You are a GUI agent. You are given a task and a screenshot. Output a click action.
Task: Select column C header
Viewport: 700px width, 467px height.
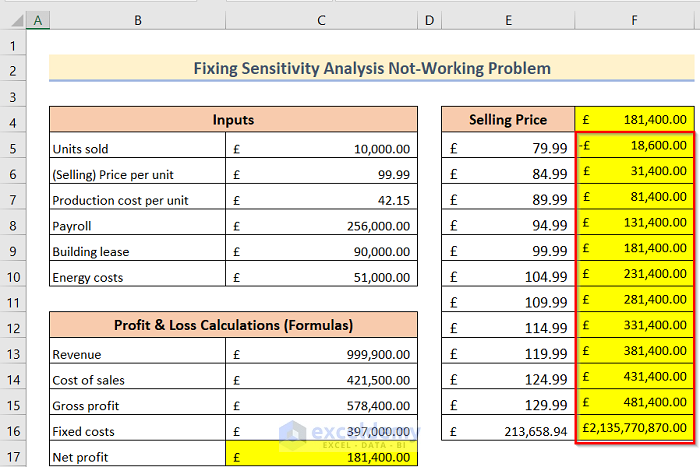[x=321, y=21]
